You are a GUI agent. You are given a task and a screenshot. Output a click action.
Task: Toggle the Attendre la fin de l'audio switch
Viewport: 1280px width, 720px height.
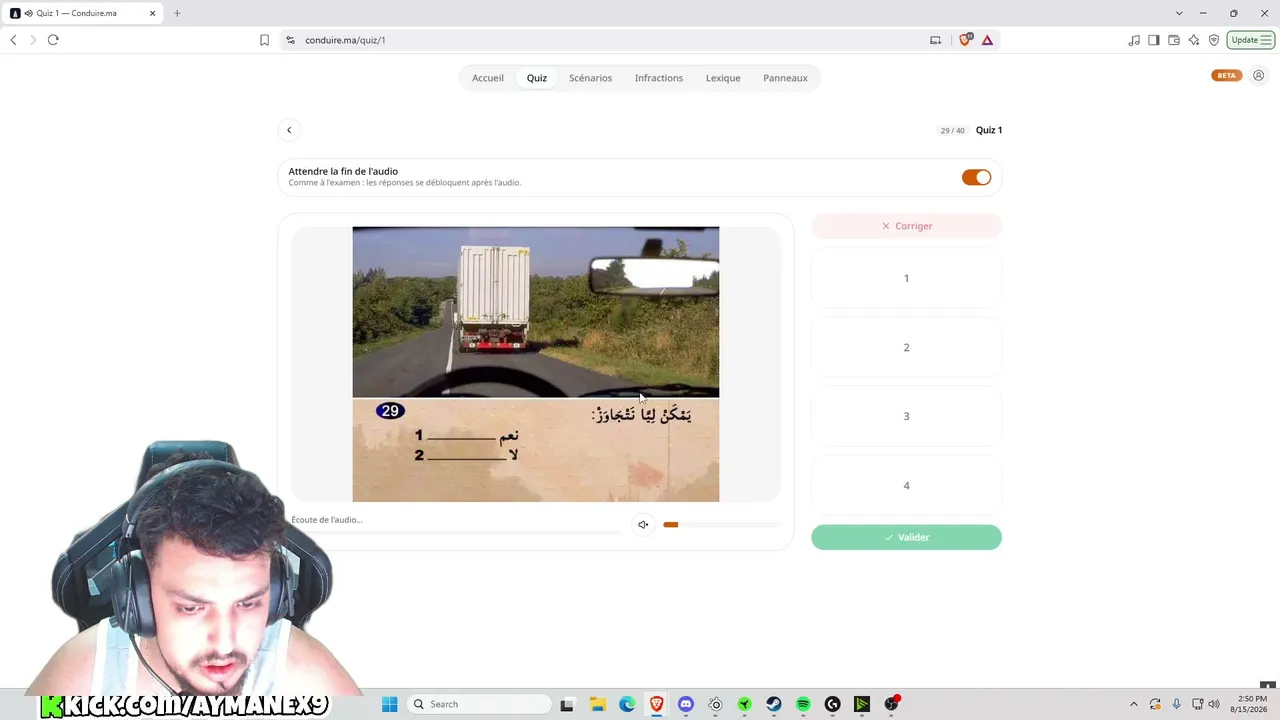click(x=976, y=177)
